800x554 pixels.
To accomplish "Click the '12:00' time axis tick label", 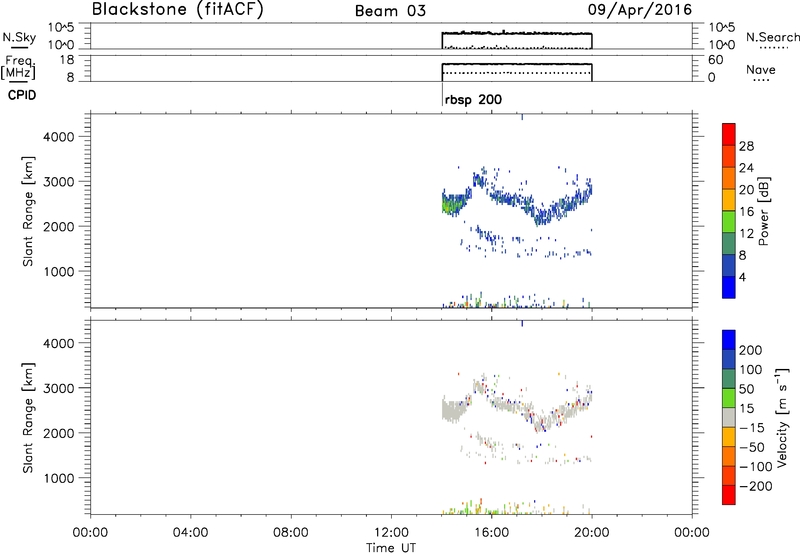I will [x=391, y=533].
